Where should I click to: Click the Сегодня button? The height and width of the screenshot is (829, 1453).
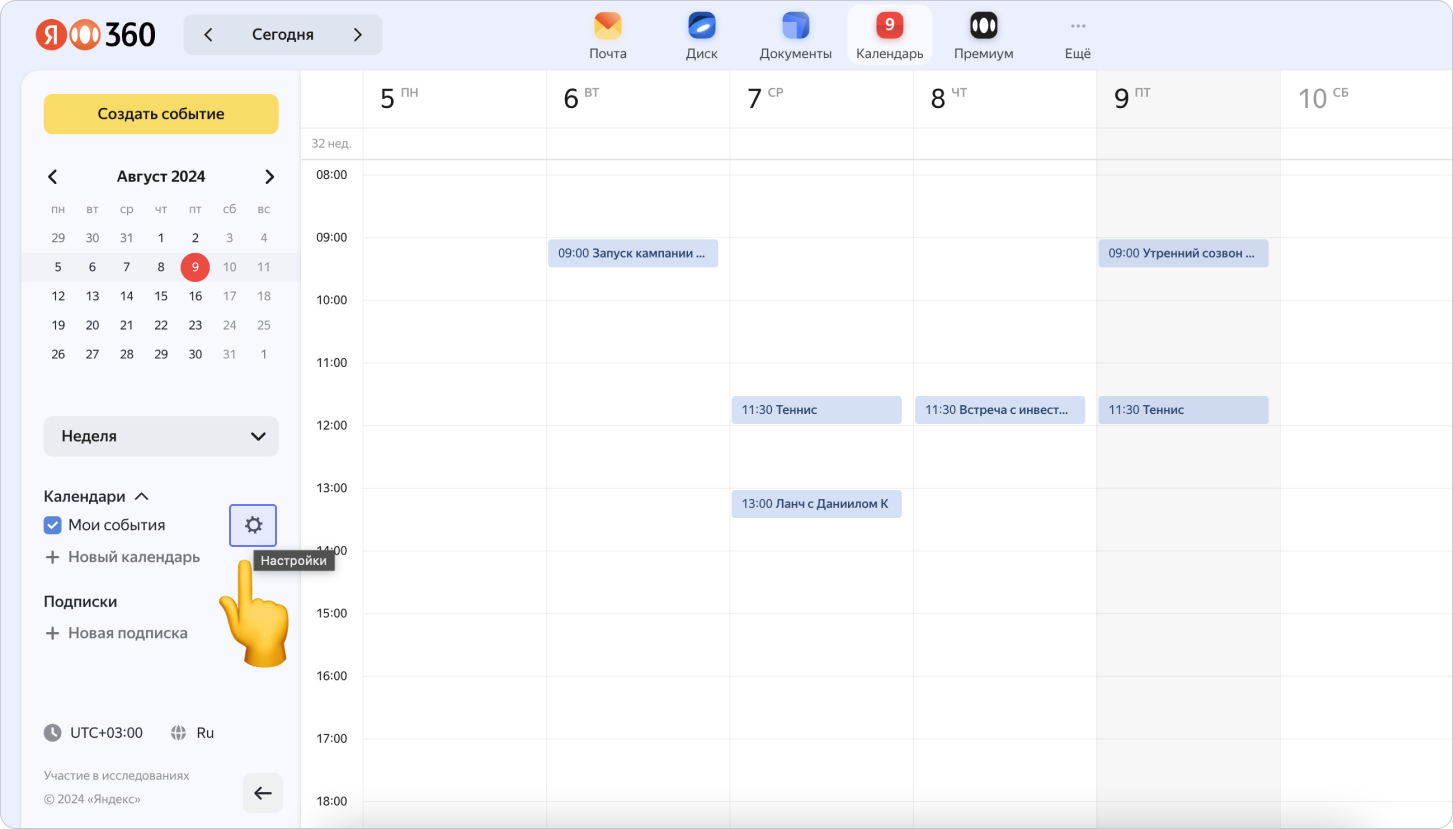[x=282, y=35]
